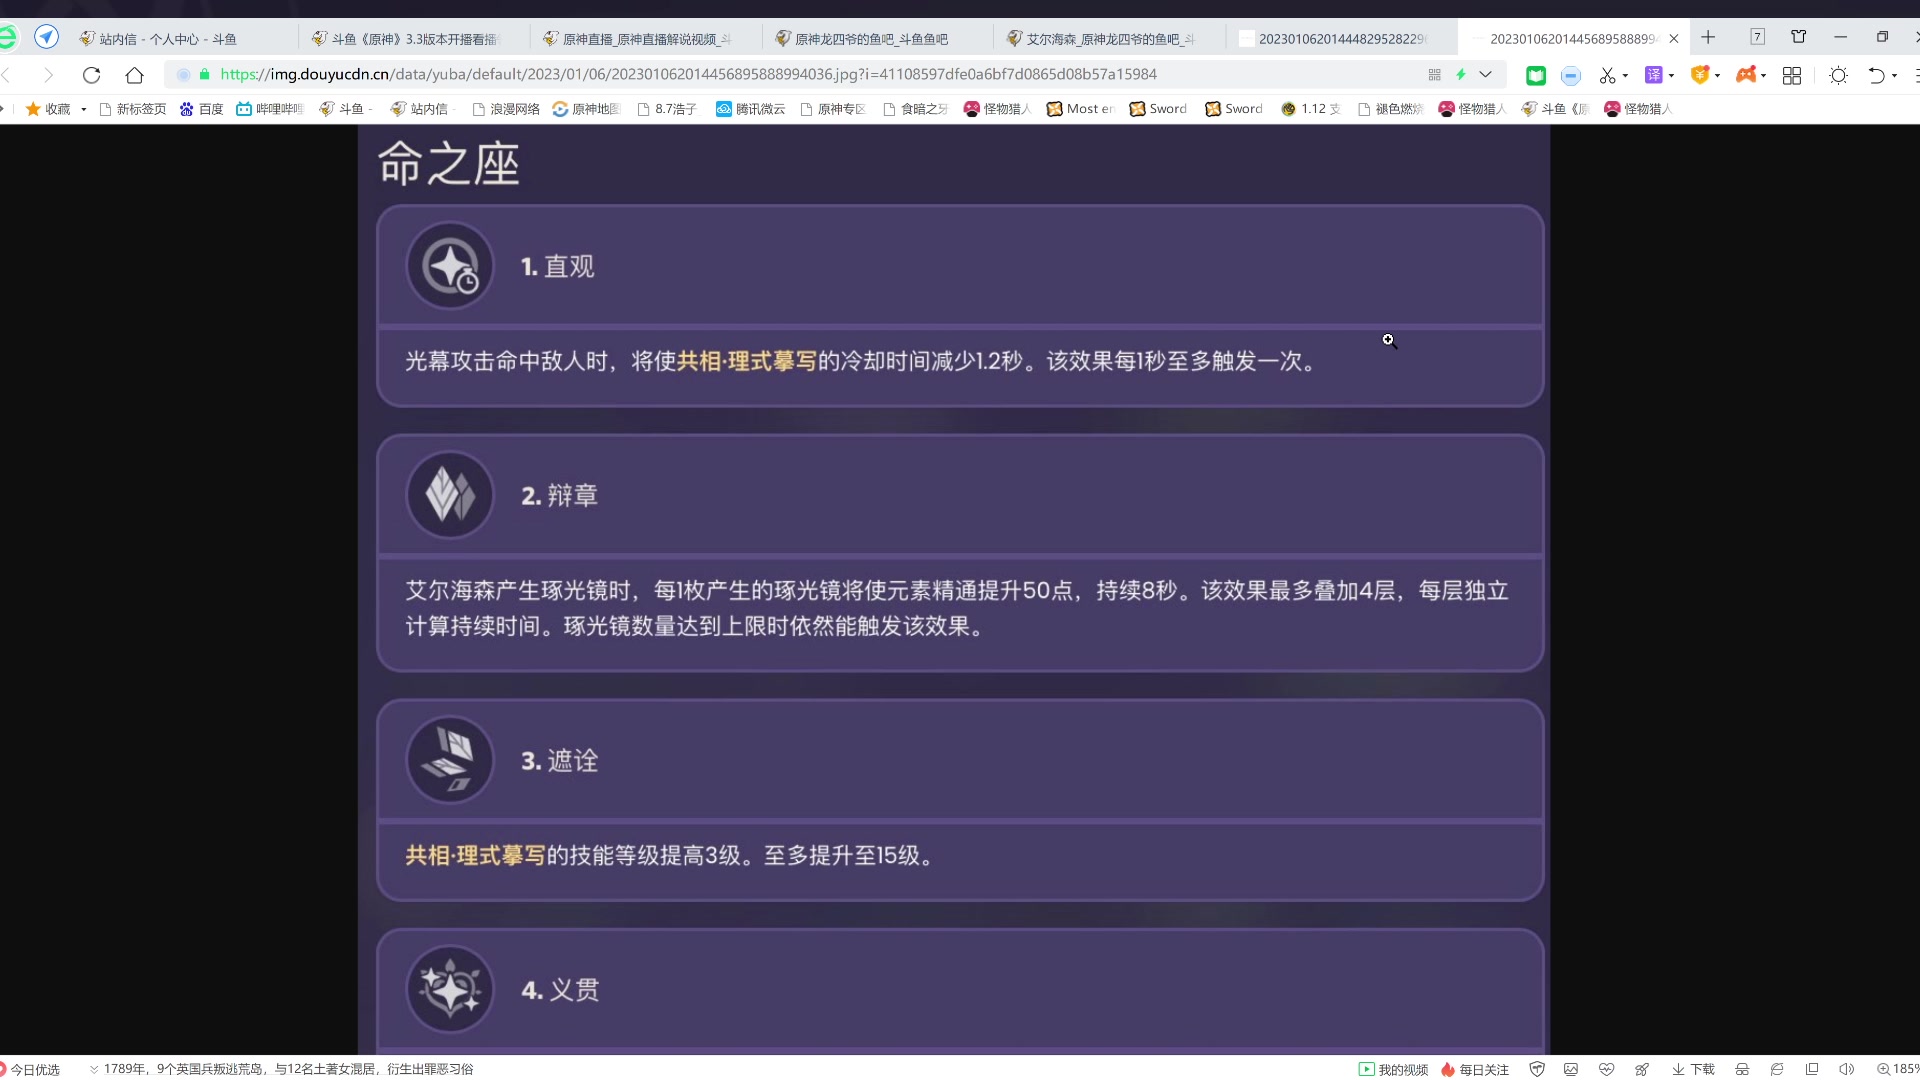The image size is (1920, 1080).
Task: Open the 新标签页 bookmark
Action: pyautogui.click(x=133, y=109)
